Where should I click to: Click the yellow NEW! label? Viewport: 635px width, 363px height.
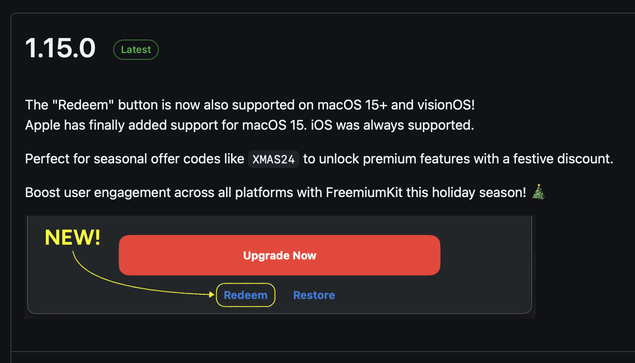tap(72, 237)
